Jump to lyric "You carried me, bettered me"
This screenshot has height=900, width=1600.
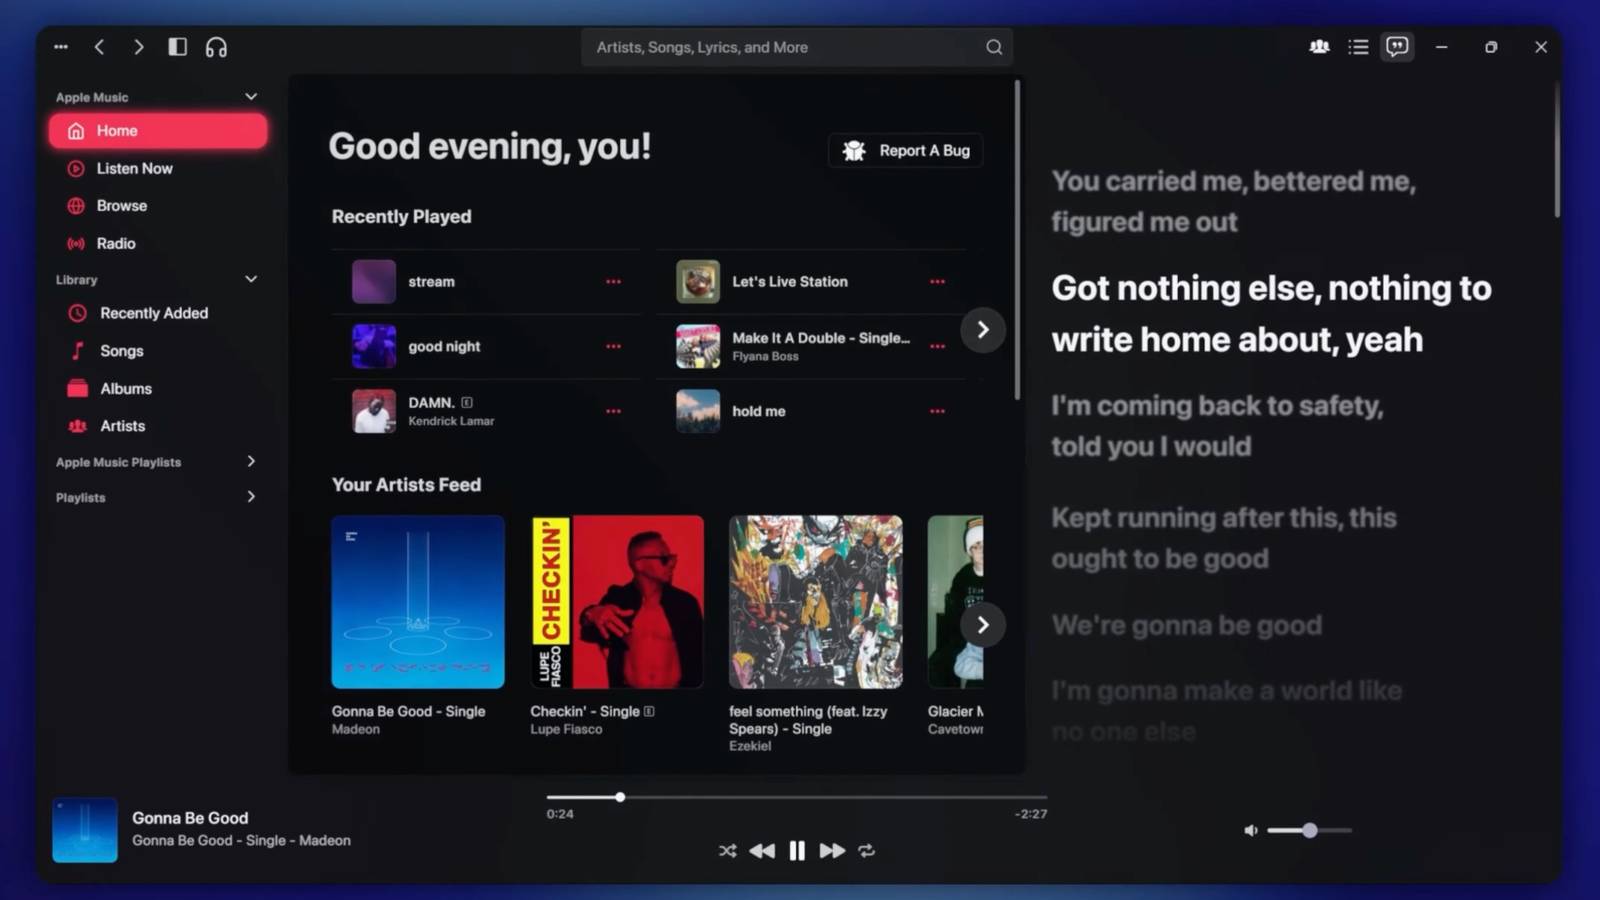coord(1233,201)
